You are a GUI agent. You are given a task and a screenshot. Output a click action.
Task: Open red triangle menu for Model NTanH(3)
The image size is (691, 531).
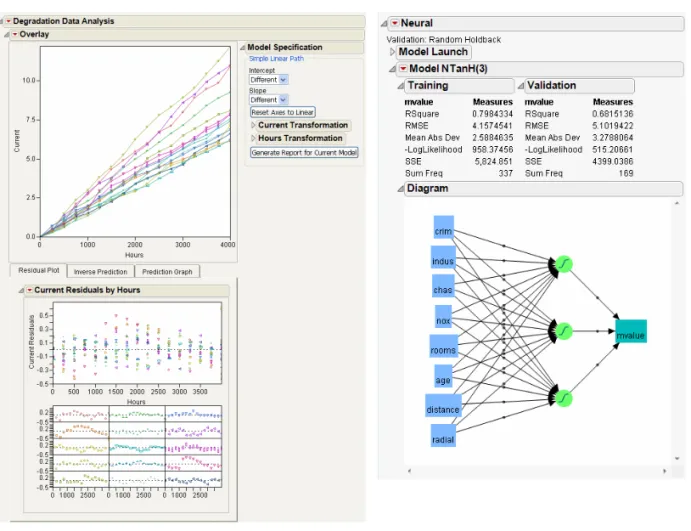click(403, 68)
